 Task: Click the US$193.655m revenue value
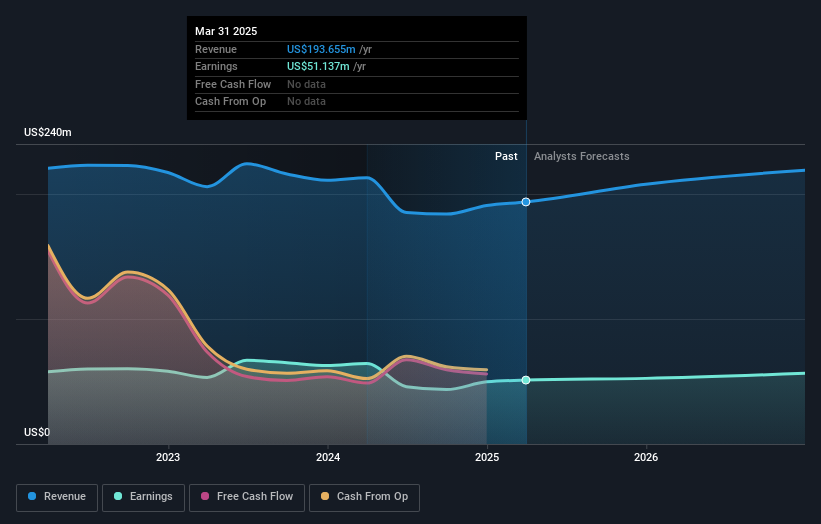tap(321, 49)
